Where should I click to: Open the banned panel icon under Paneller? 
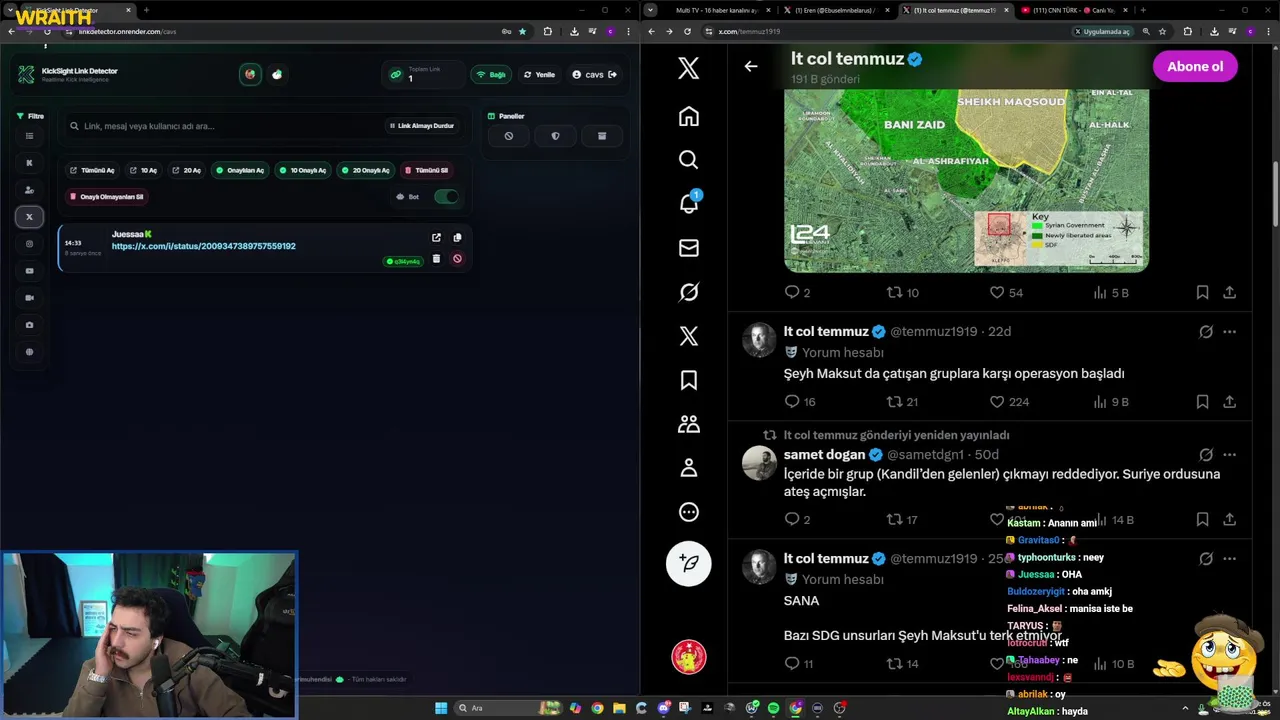(x=509, y=136)
